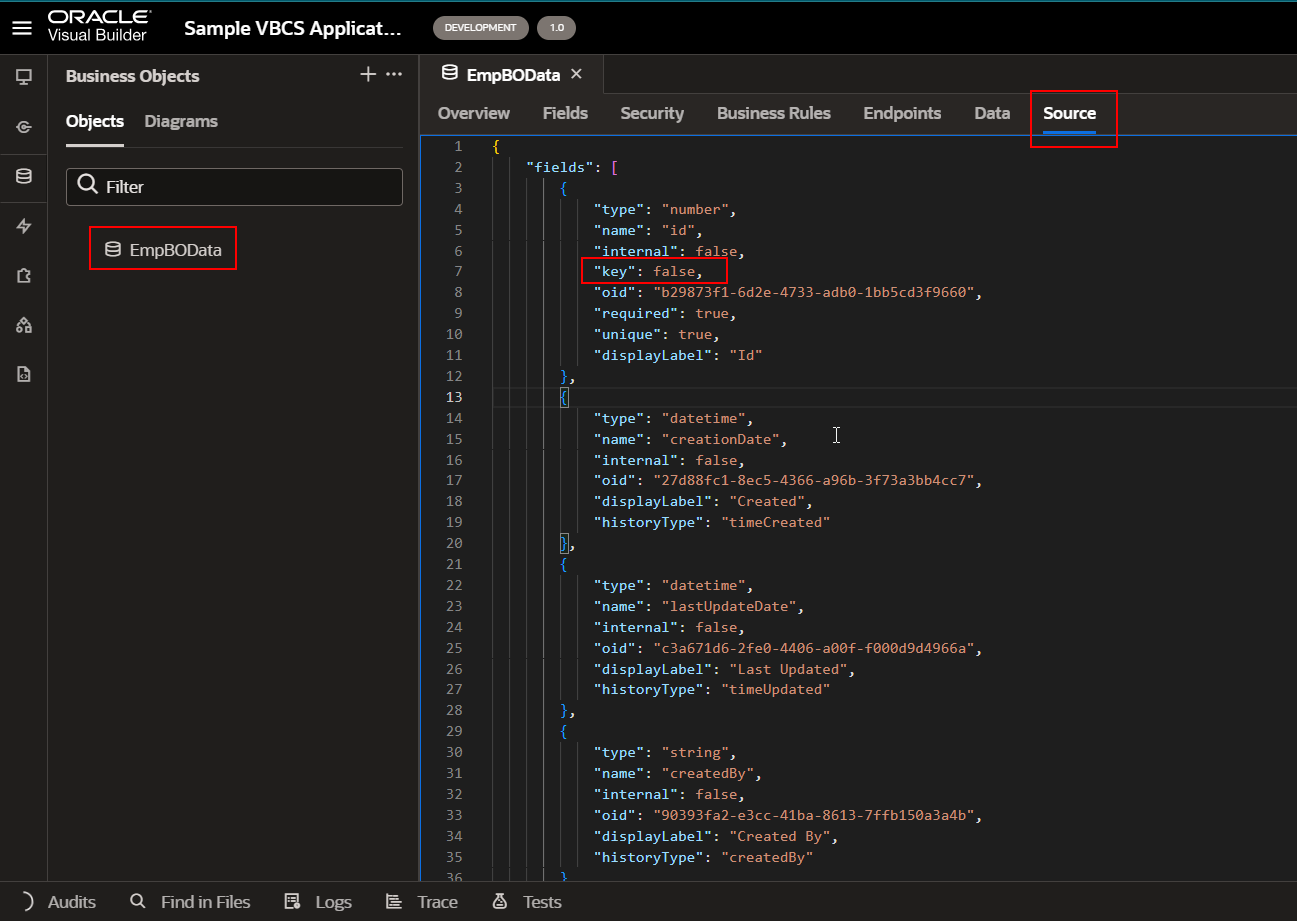
Task: Open the Business Rules tab
Action: coord(774,113)
